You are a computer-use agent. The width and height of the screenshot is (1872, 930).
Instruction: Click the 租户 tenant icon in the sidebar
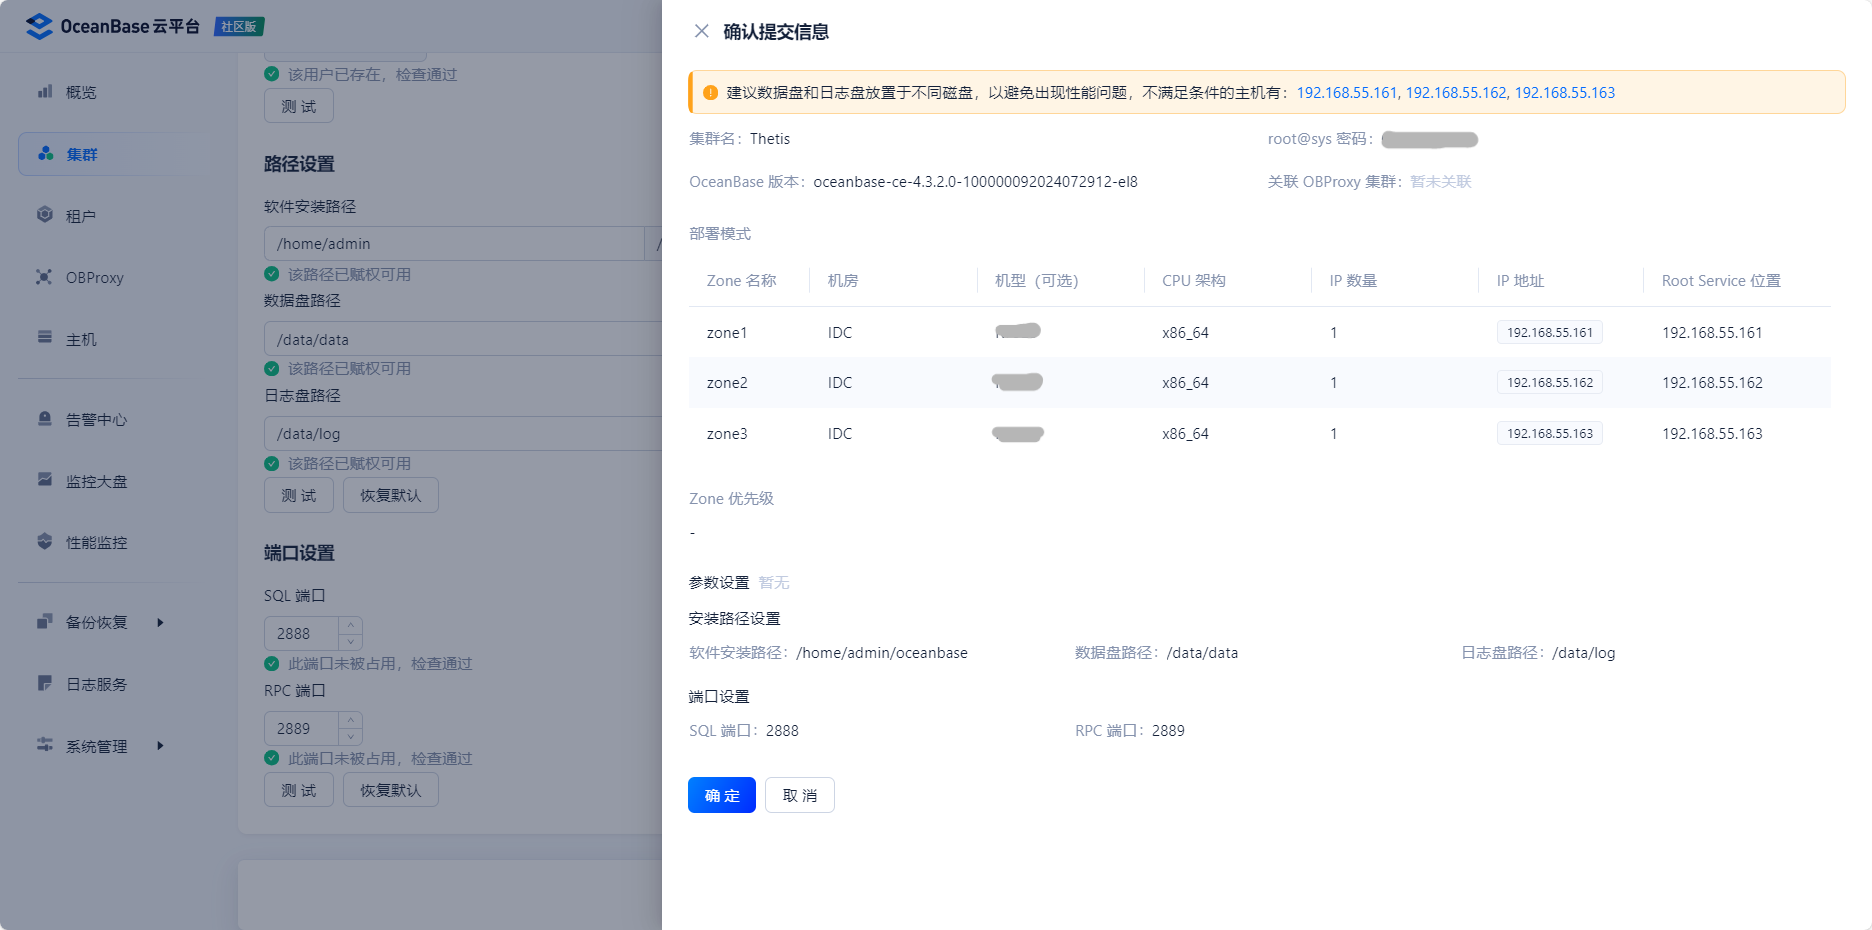click(45, 215)
